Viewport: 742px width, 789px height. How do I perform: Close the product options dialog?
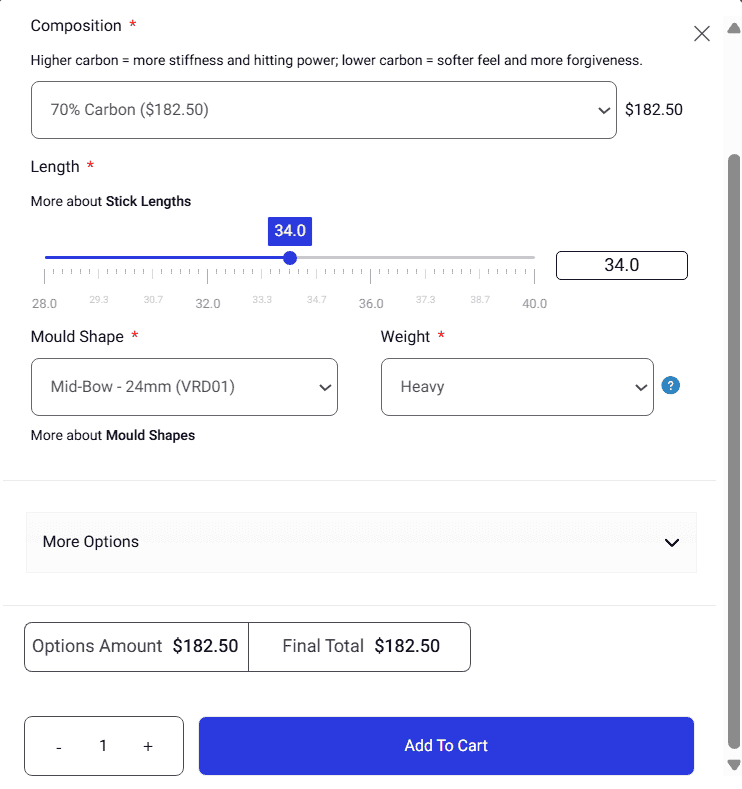point(702,34)
